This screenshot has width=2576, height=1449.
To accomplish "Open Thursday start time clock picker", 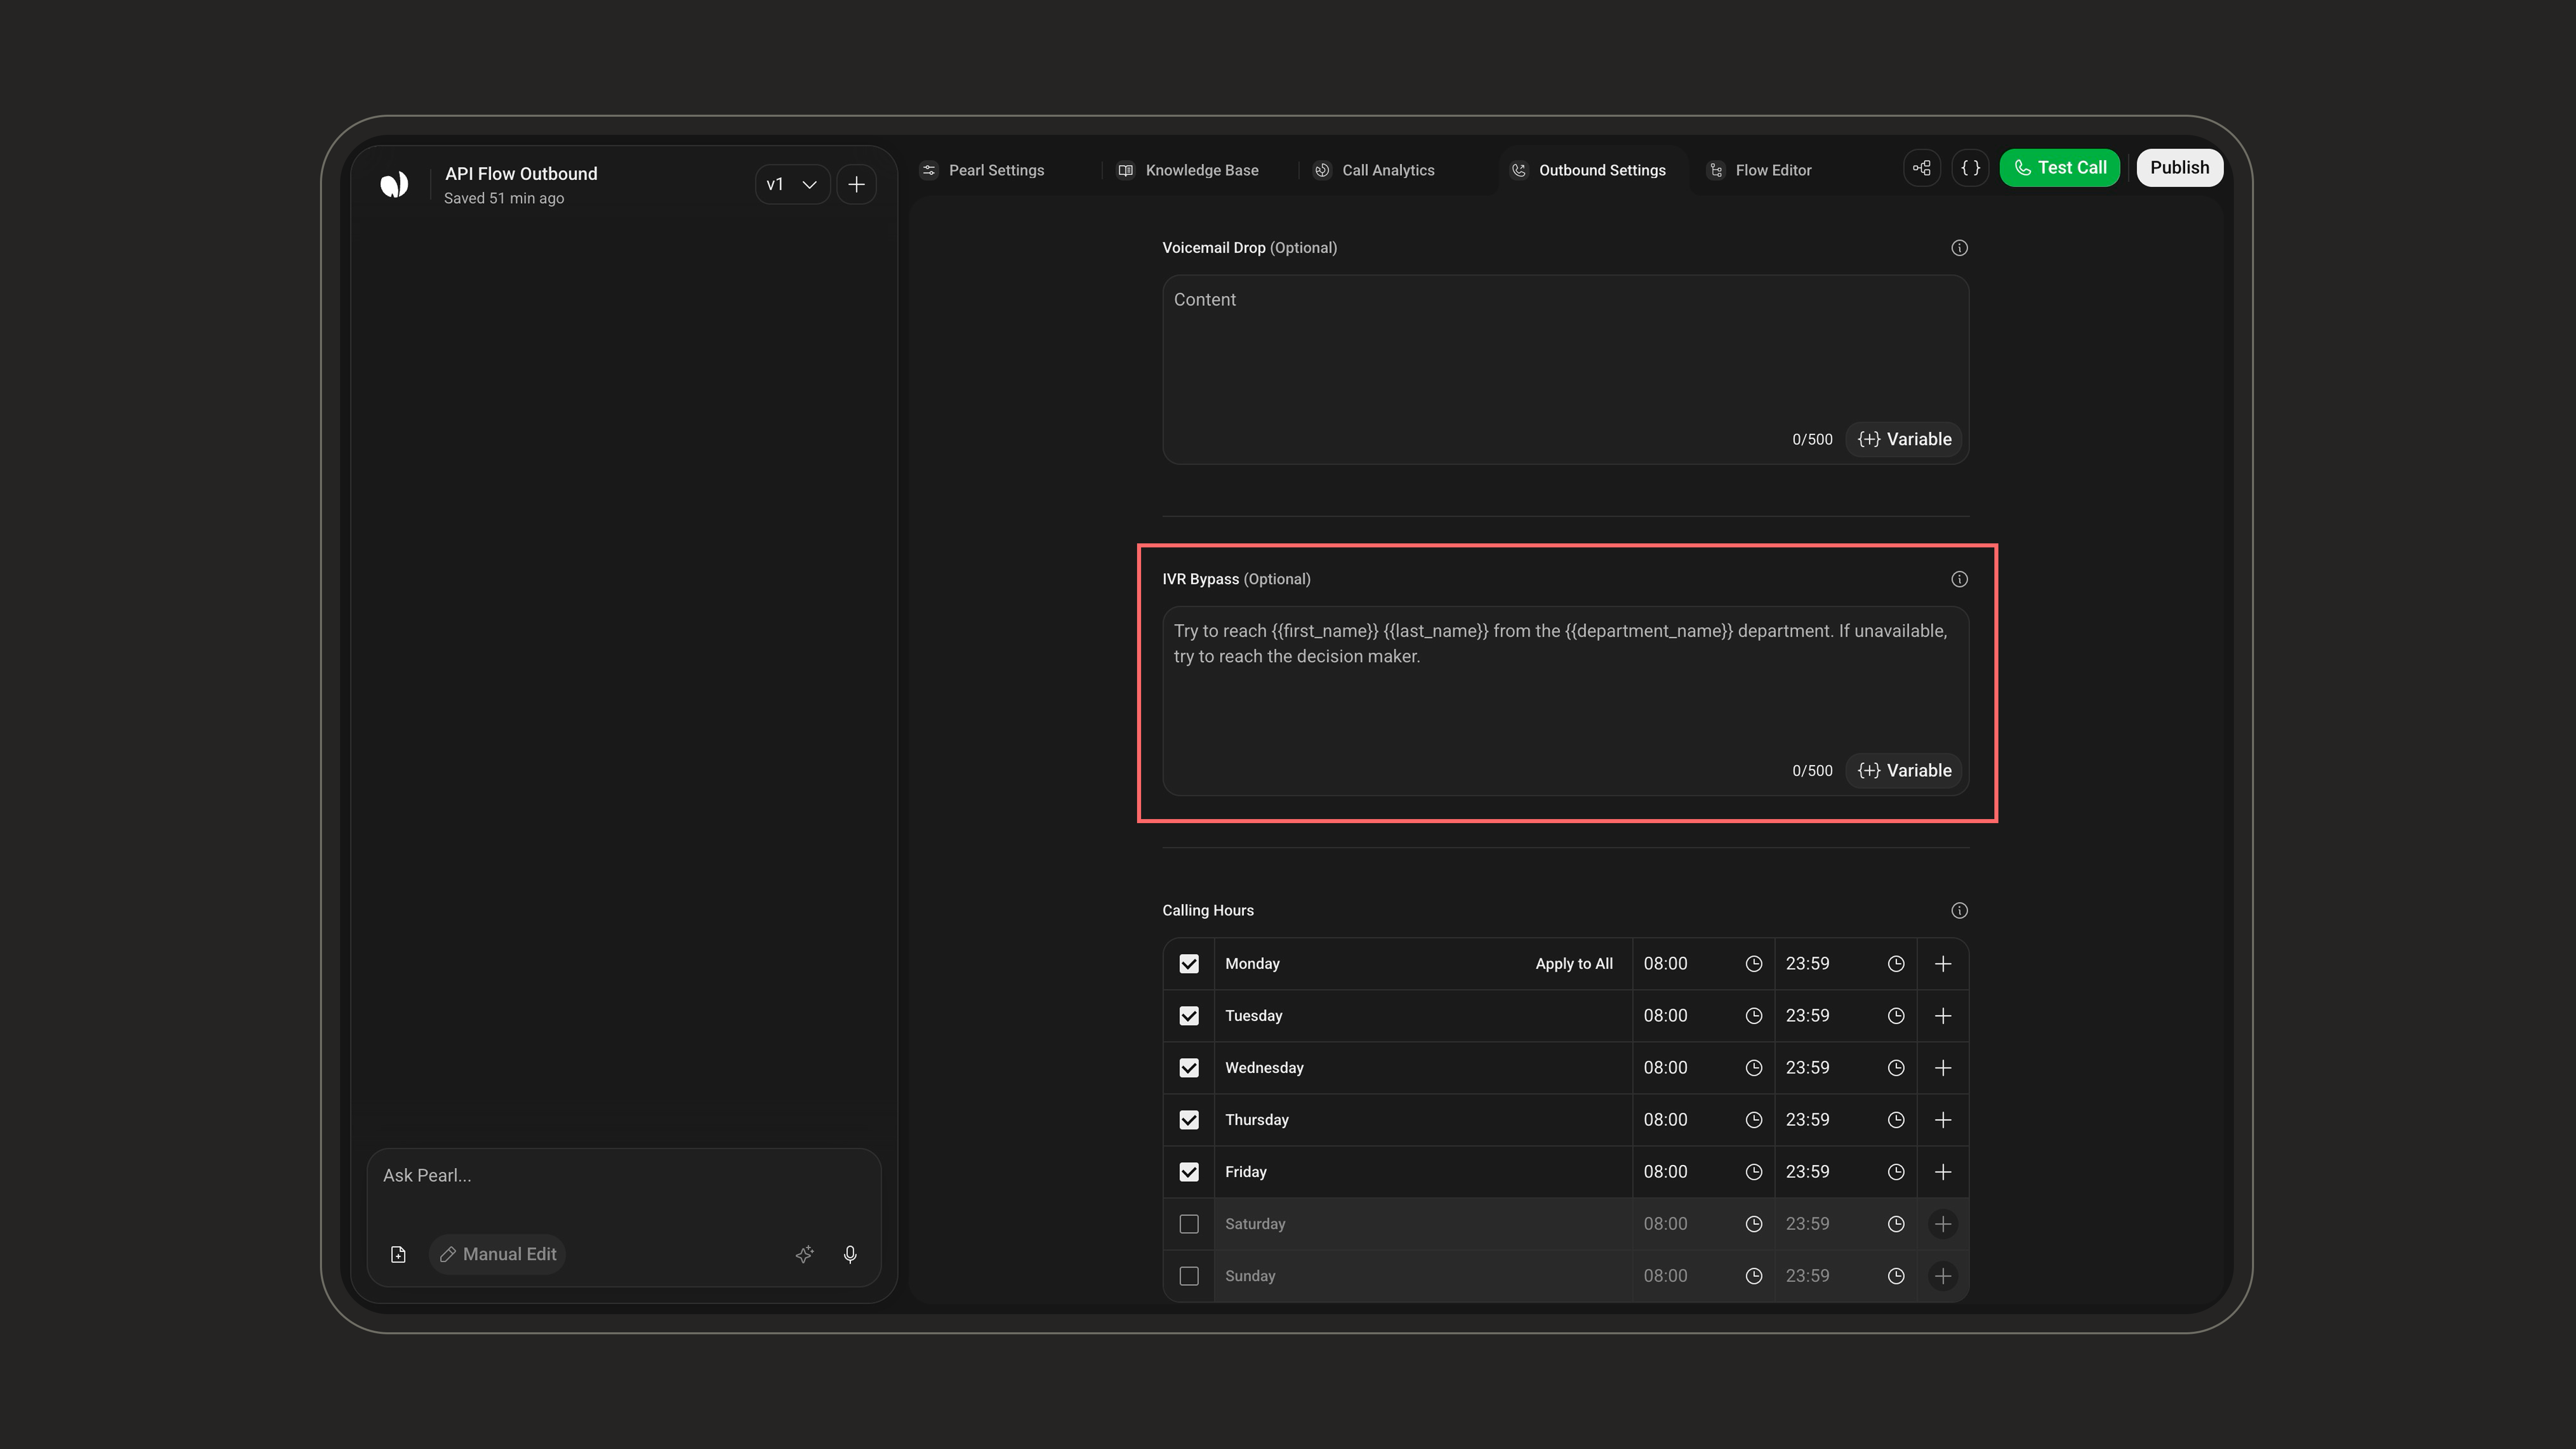I will click(1753, 1120).
